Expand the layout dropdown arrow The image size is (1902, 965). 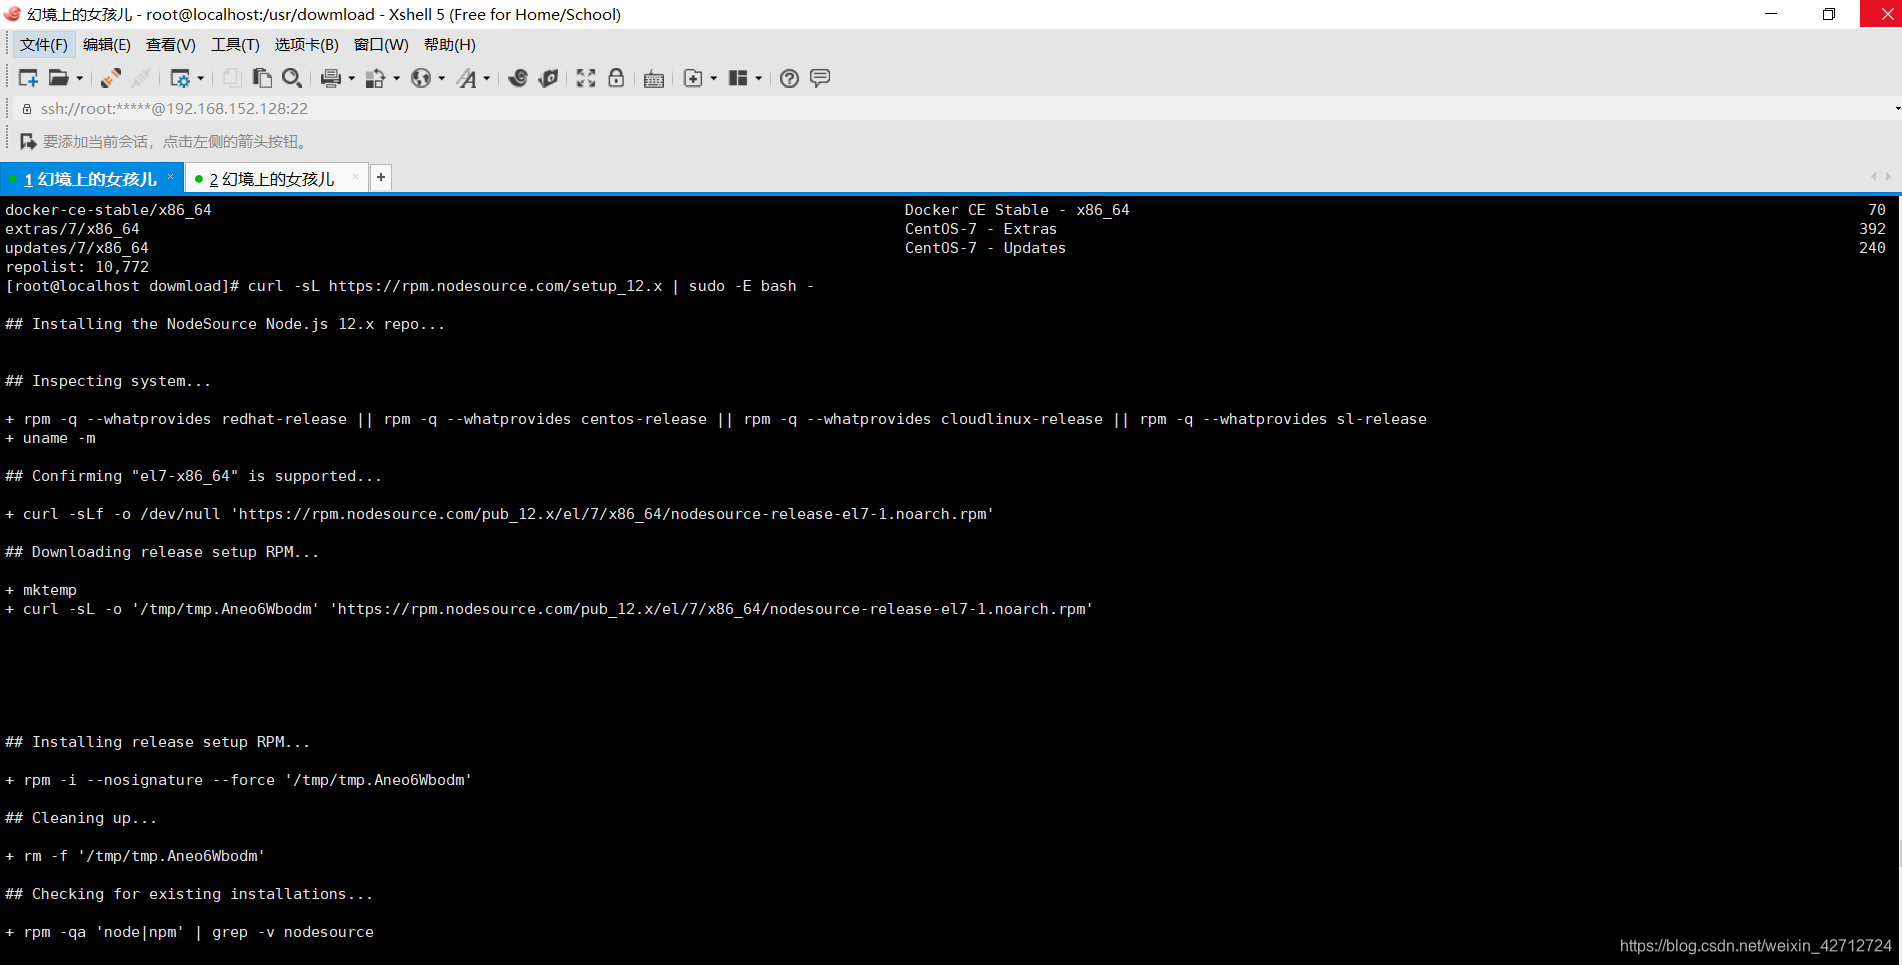coord(759,78)
